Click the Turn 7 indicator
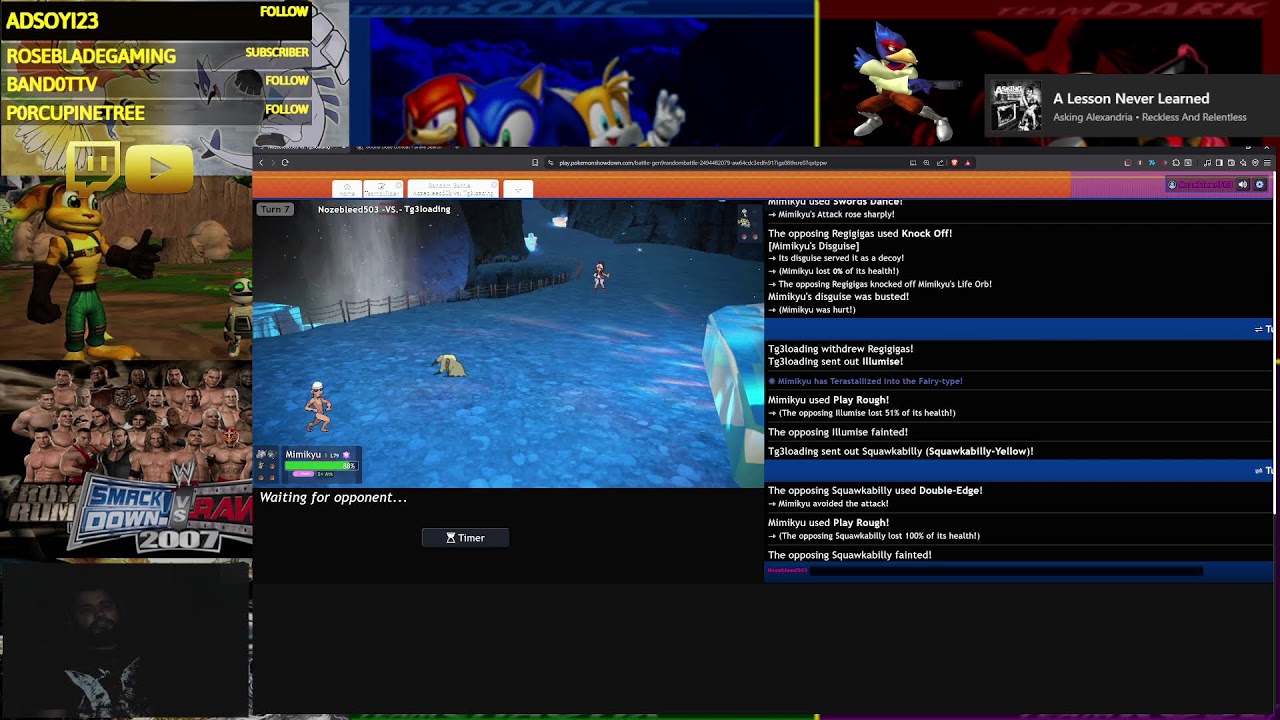The height and width of the screenshot is (720, 1280). 274,210
